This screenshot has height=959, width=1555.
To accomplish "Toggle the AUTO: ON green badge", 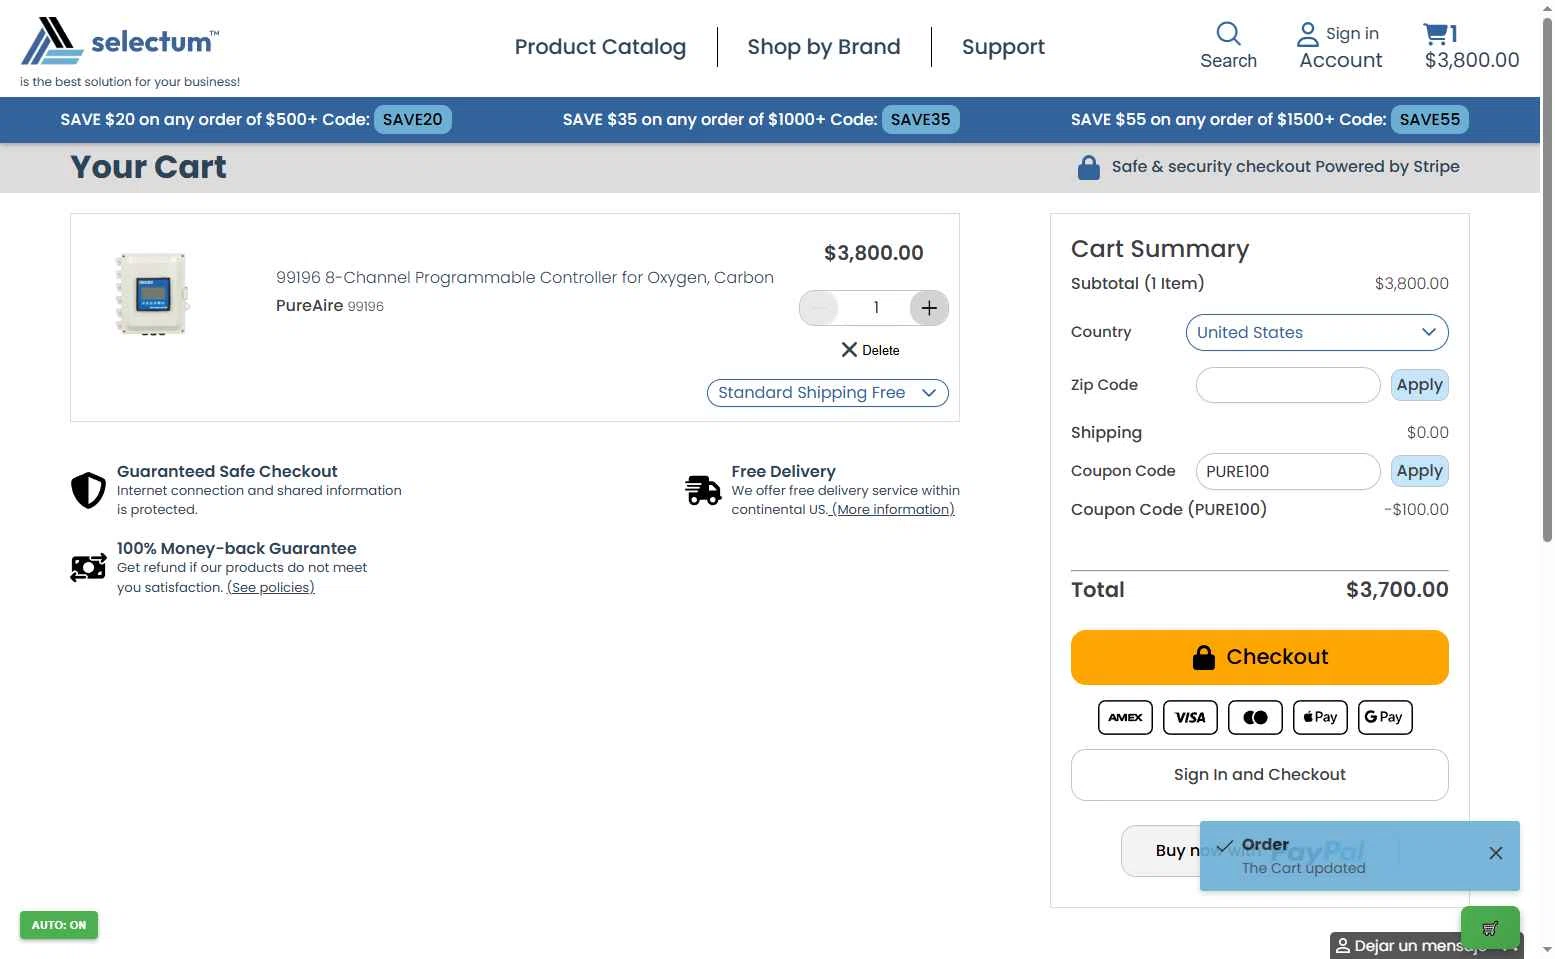I will pyautogui.click(x=59, y=925).
